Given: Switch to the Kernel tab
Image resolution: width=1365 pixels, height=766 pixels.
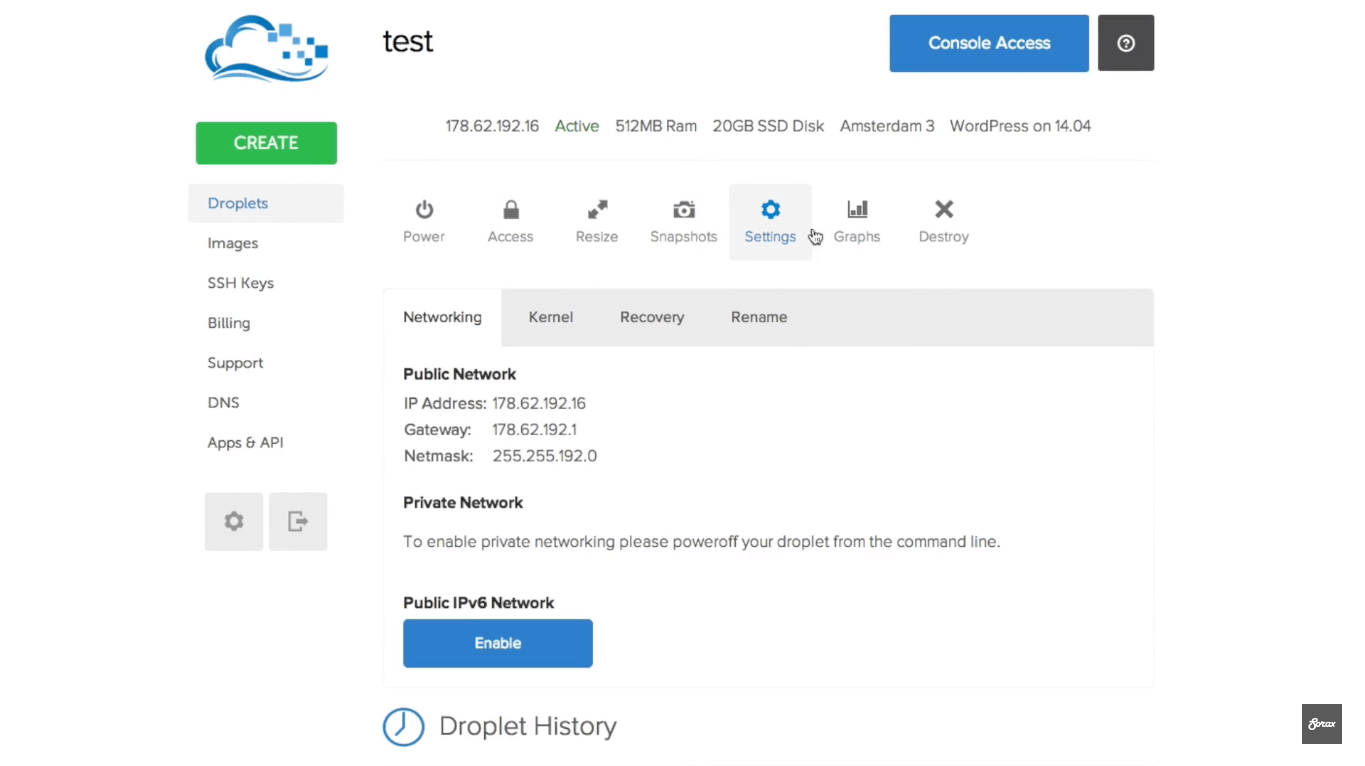Looking at the screenshot, I should coord(550,317).
